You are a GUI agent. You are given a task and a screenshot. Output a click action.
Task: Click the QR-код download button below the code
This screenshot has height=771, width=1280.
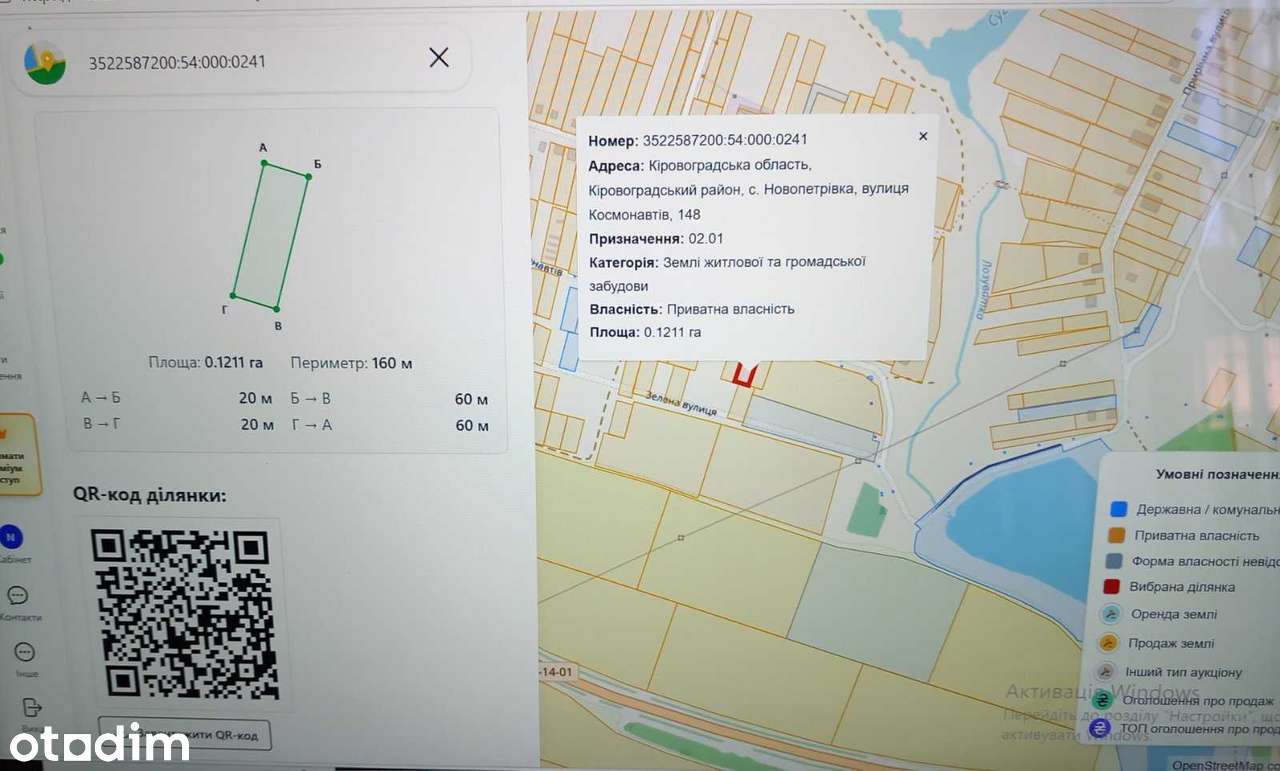pyautogui.click(x=185, y=735)
